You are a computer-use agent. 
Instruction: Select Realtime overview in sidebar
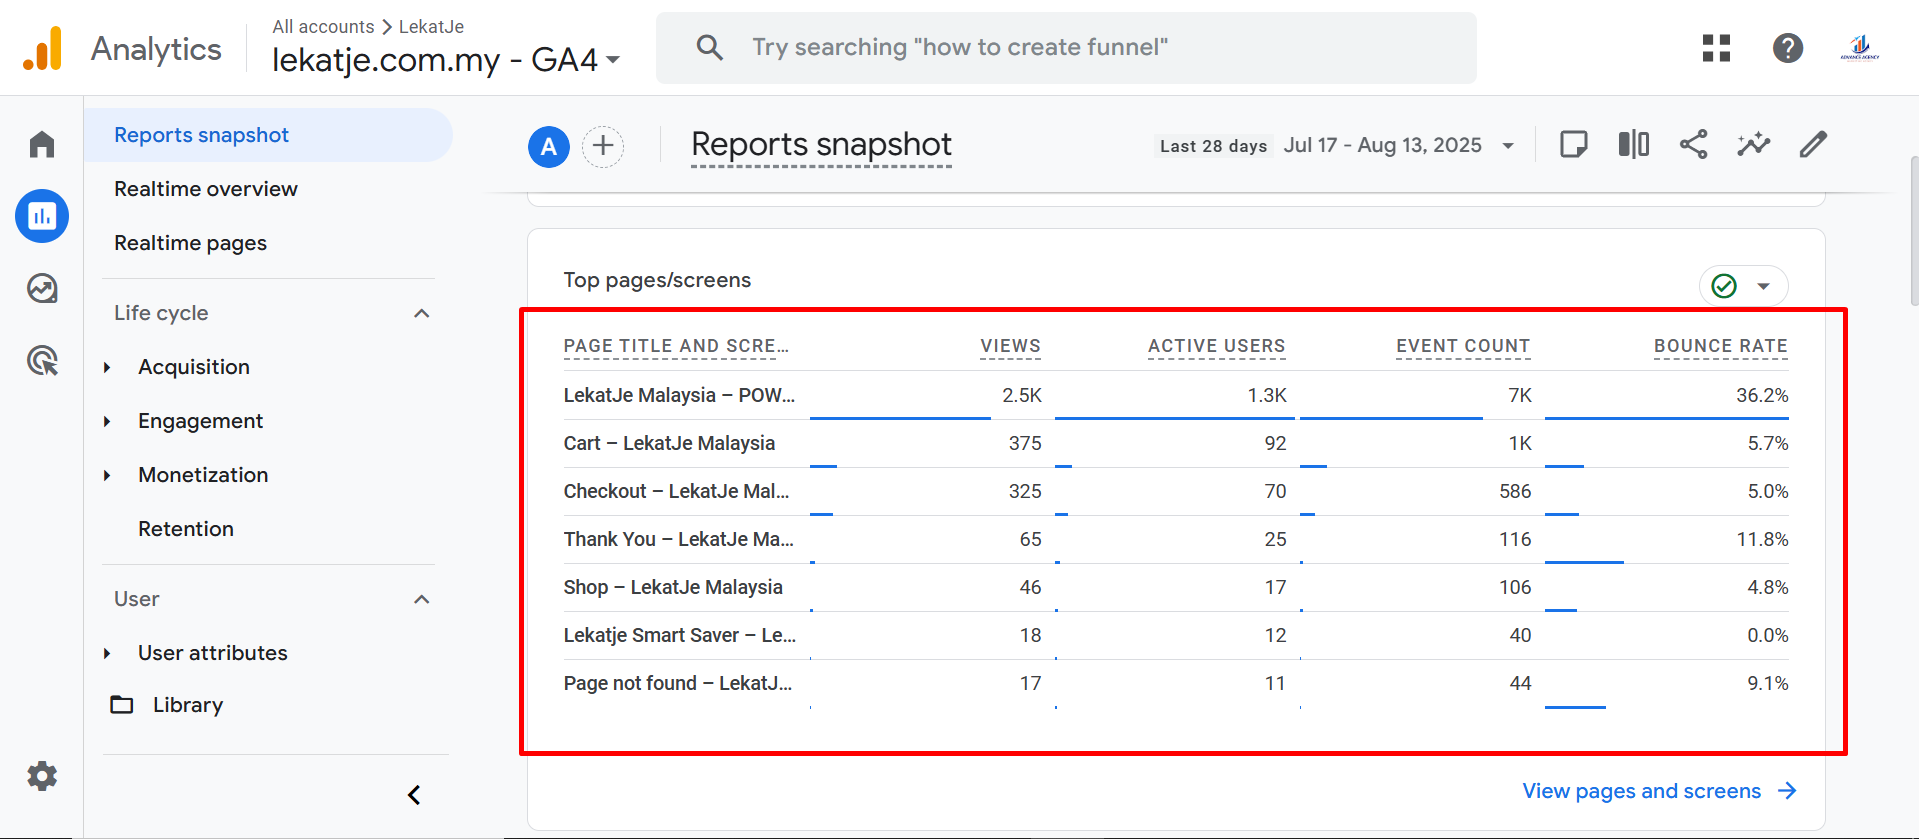206,189
